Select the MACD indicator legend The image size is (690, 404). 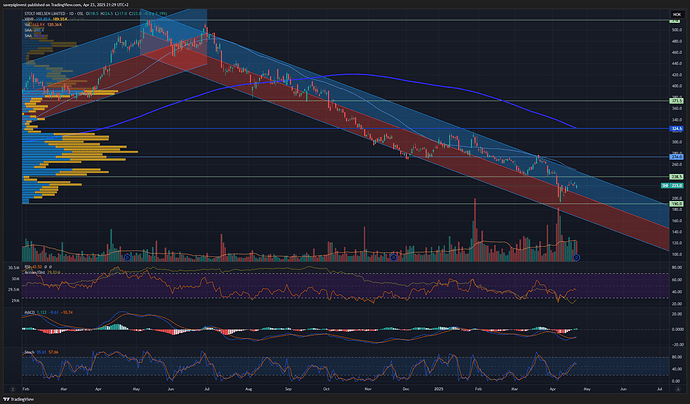(29, 312)
